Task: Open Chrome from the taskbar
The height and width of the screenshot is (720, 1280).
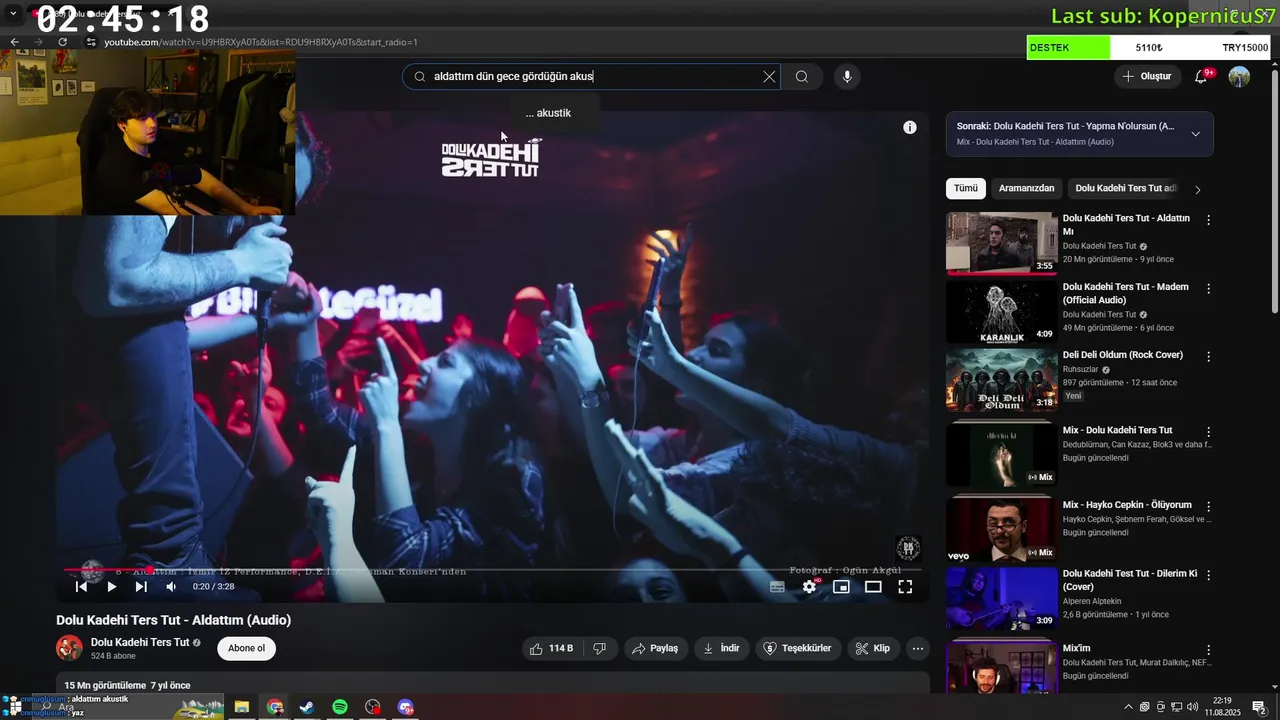Action: (275, 707)
